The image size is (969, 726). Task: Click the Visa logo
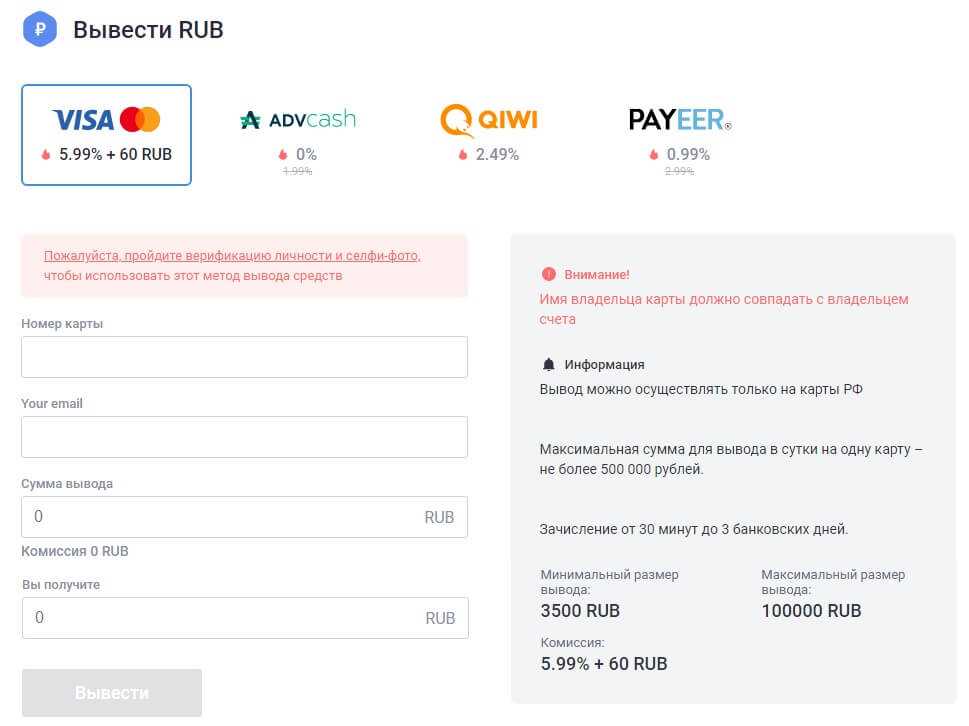[x=83, y=121]
